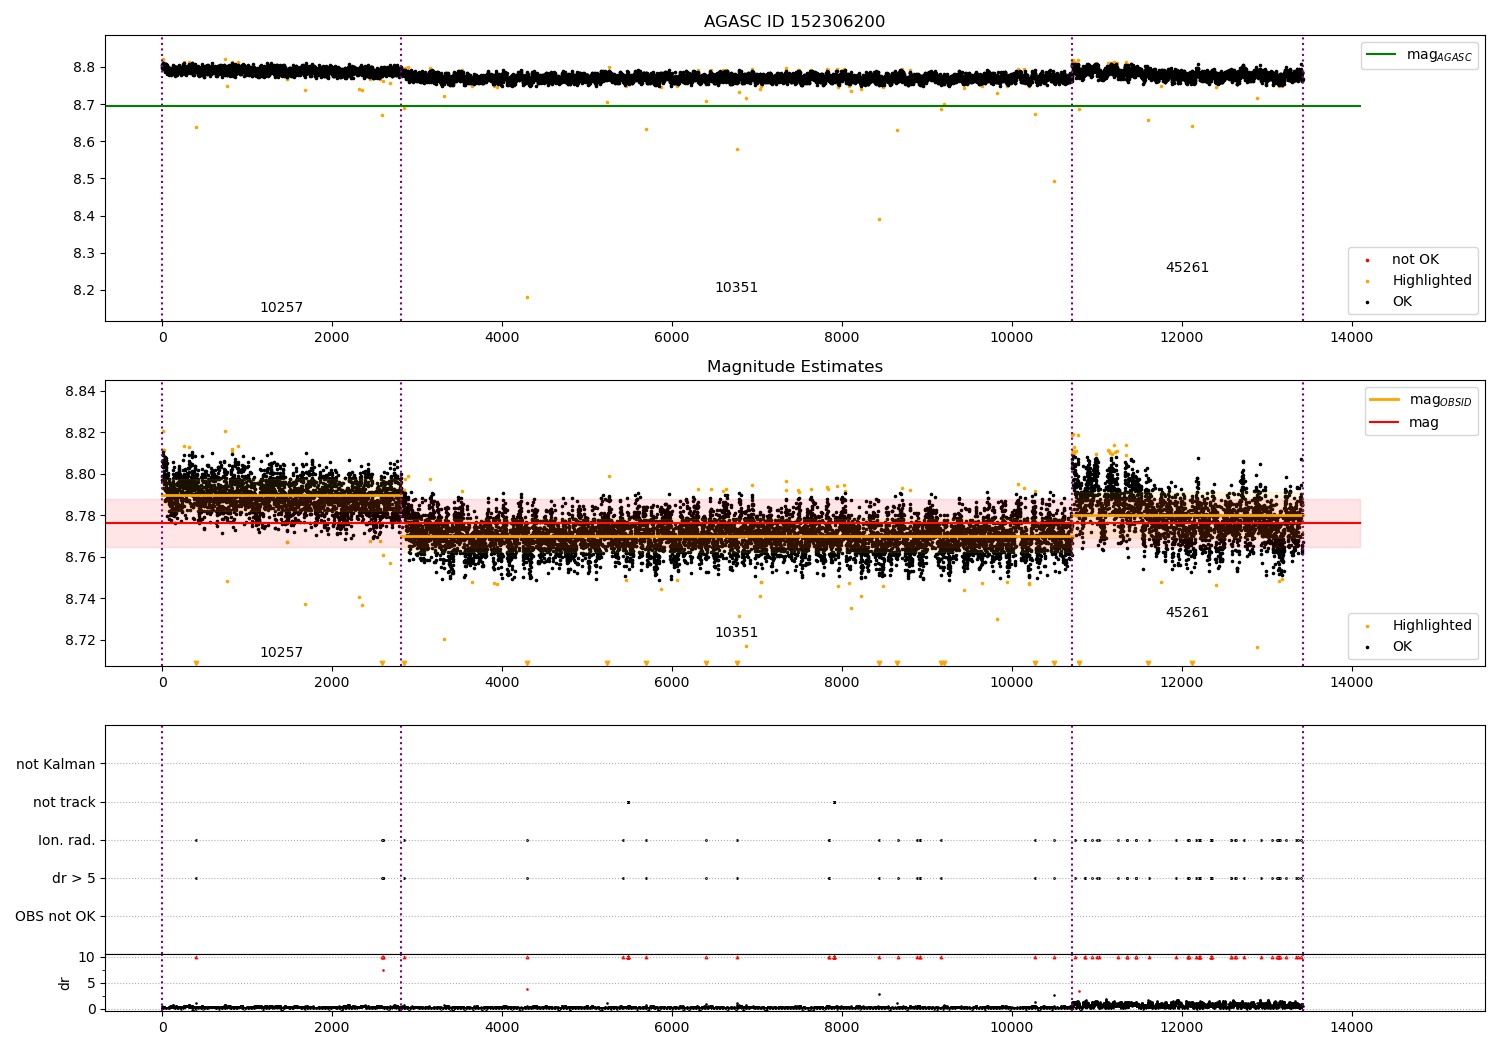
Task: Click the not Kalman axis label
Action: point(56,765)
